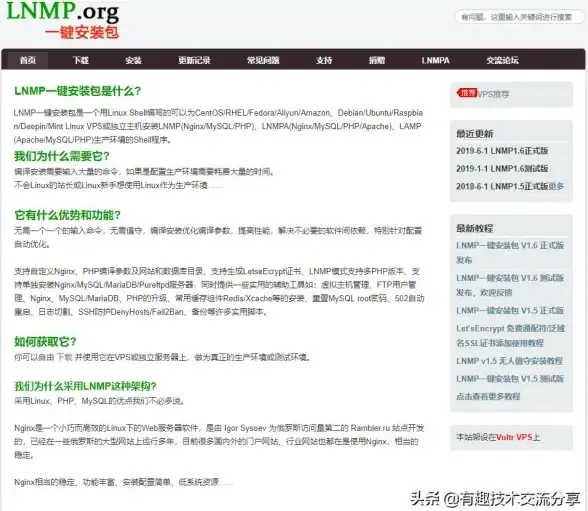Click heading 它有什么优势和功能?
Viewport: 588px width, 511px height.
67,215
